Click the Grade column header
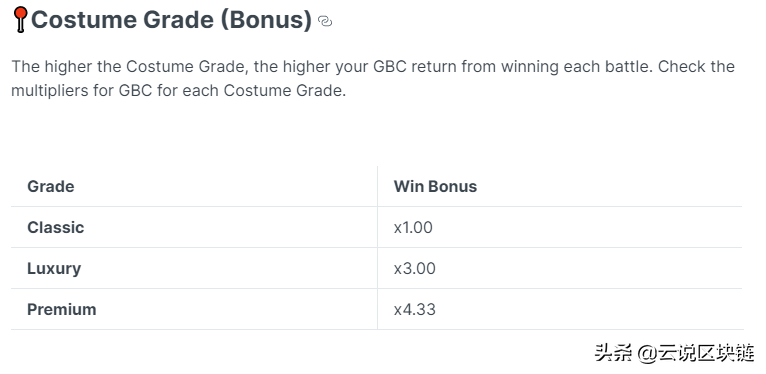This screenshot has height=374, width=766. point(51,187)
